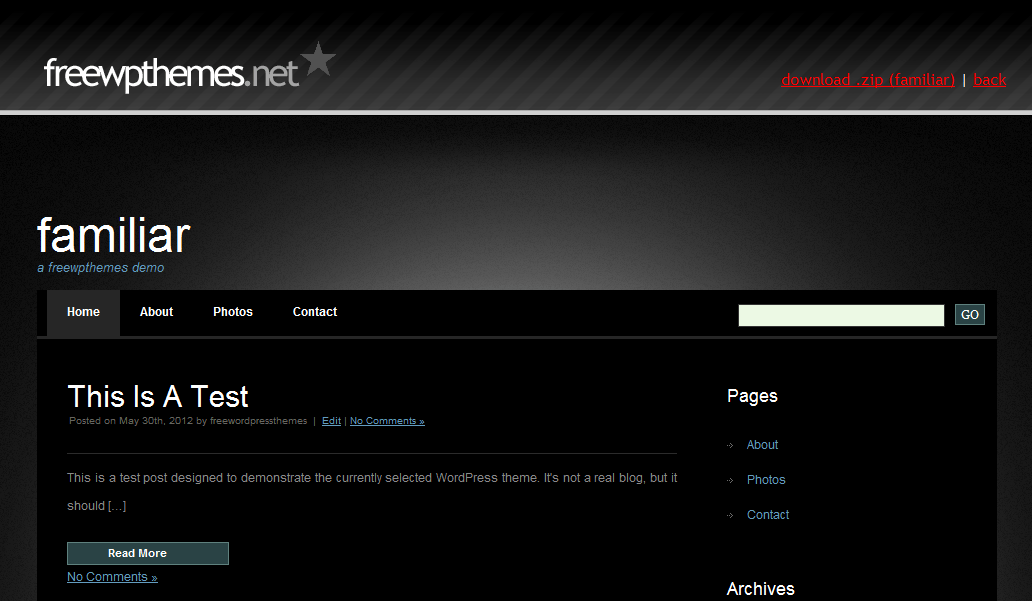Click inside the search input field
1032x601 pixels.
tap(840, 315)
